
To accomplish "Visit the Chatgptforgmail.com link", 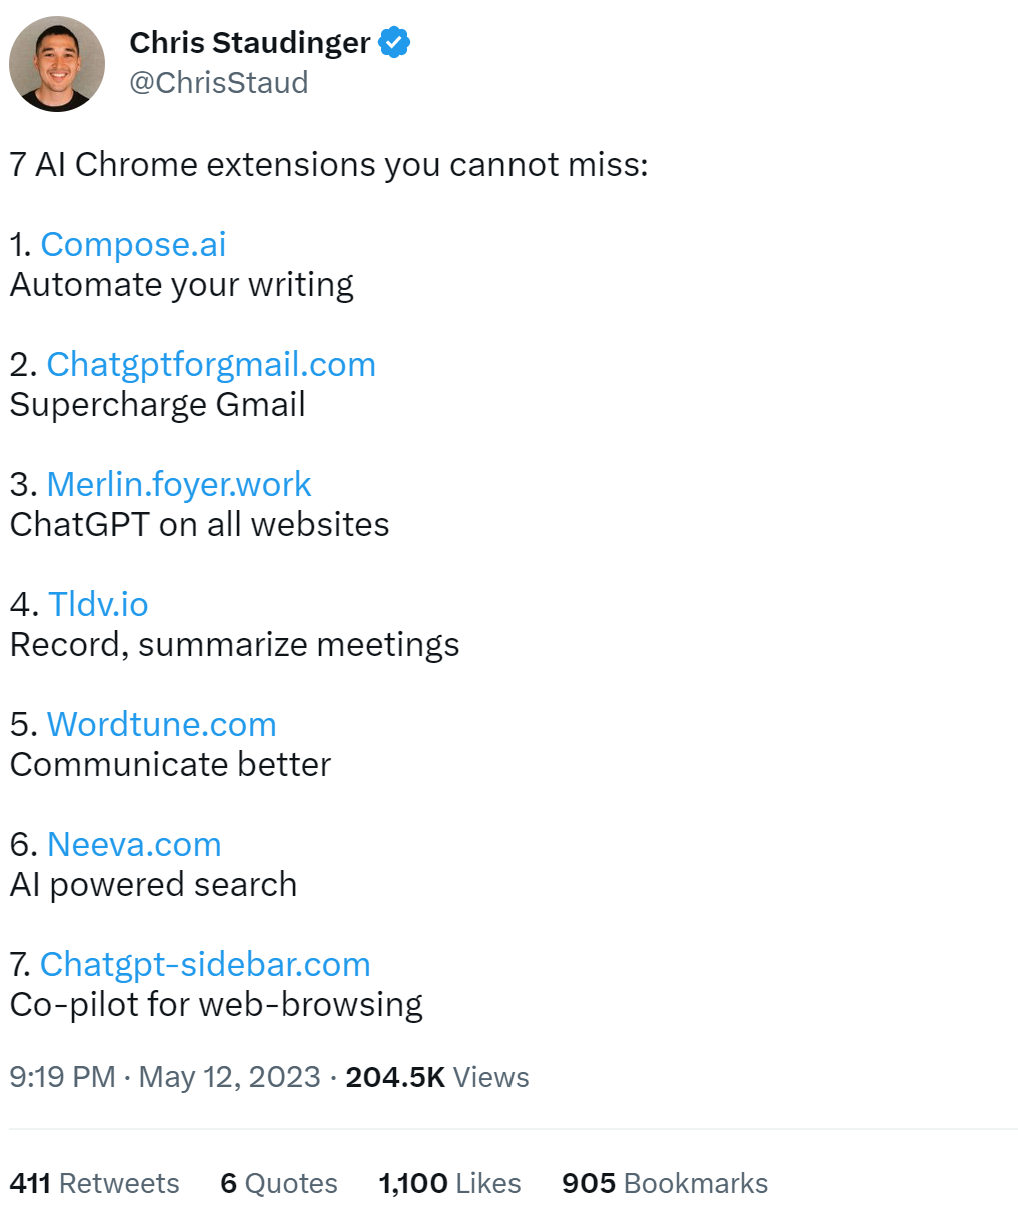I will coord(211,365).
